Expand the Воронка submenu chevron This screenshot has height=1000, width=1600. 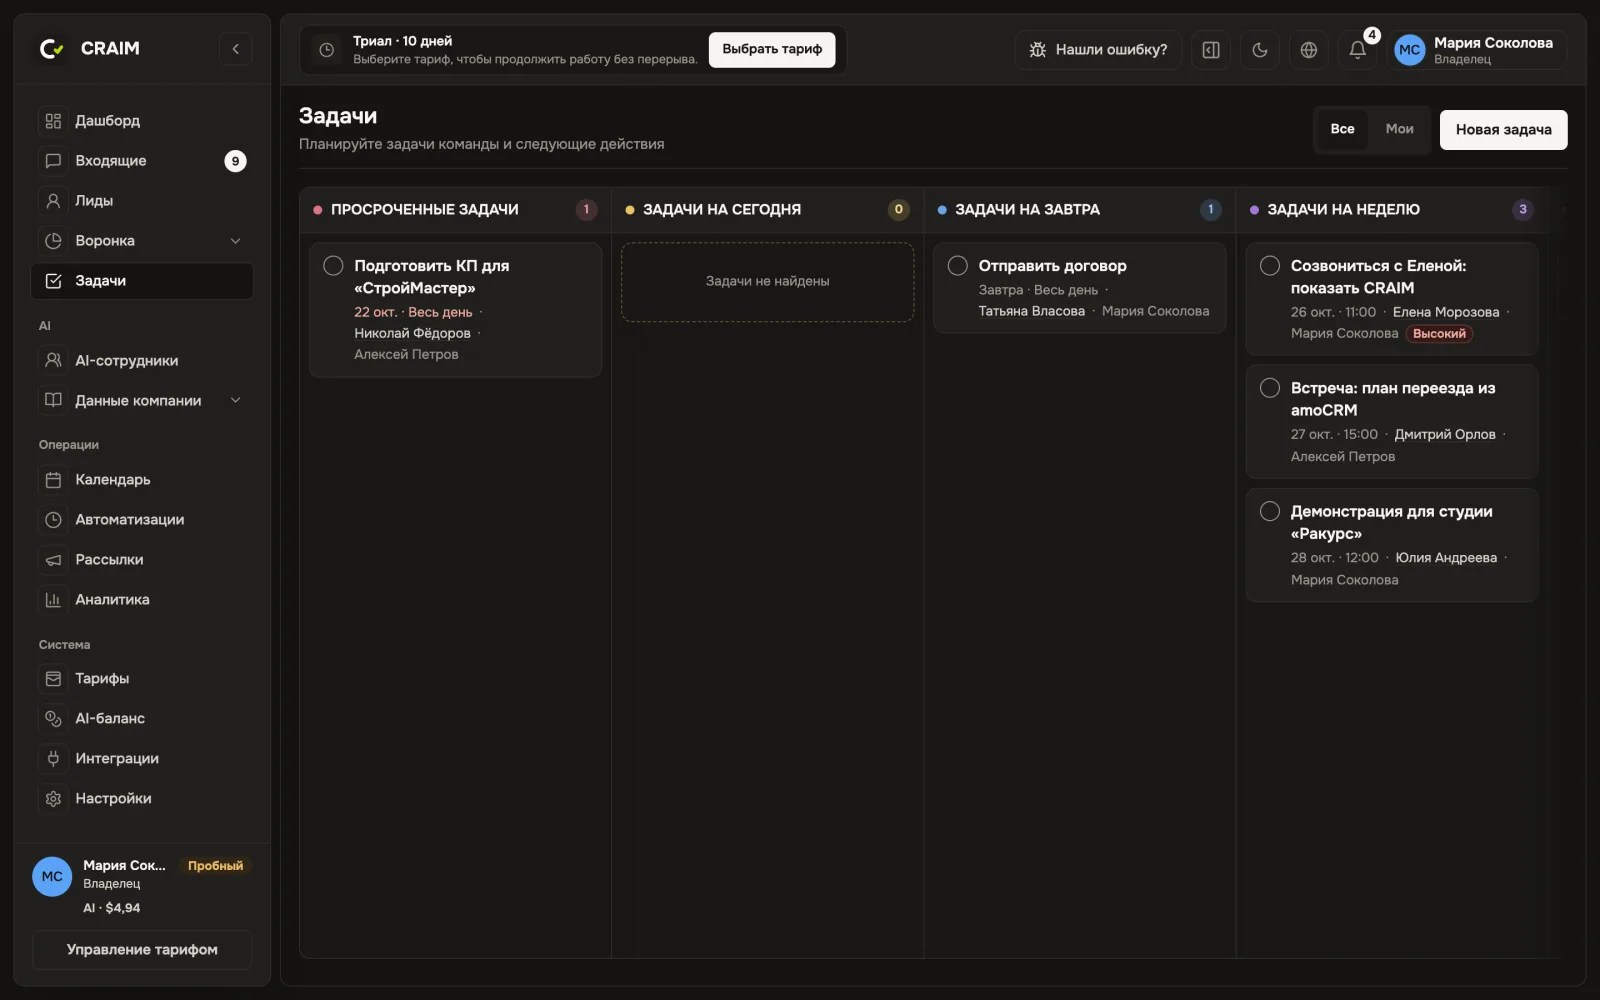click(x=236, y=241)
